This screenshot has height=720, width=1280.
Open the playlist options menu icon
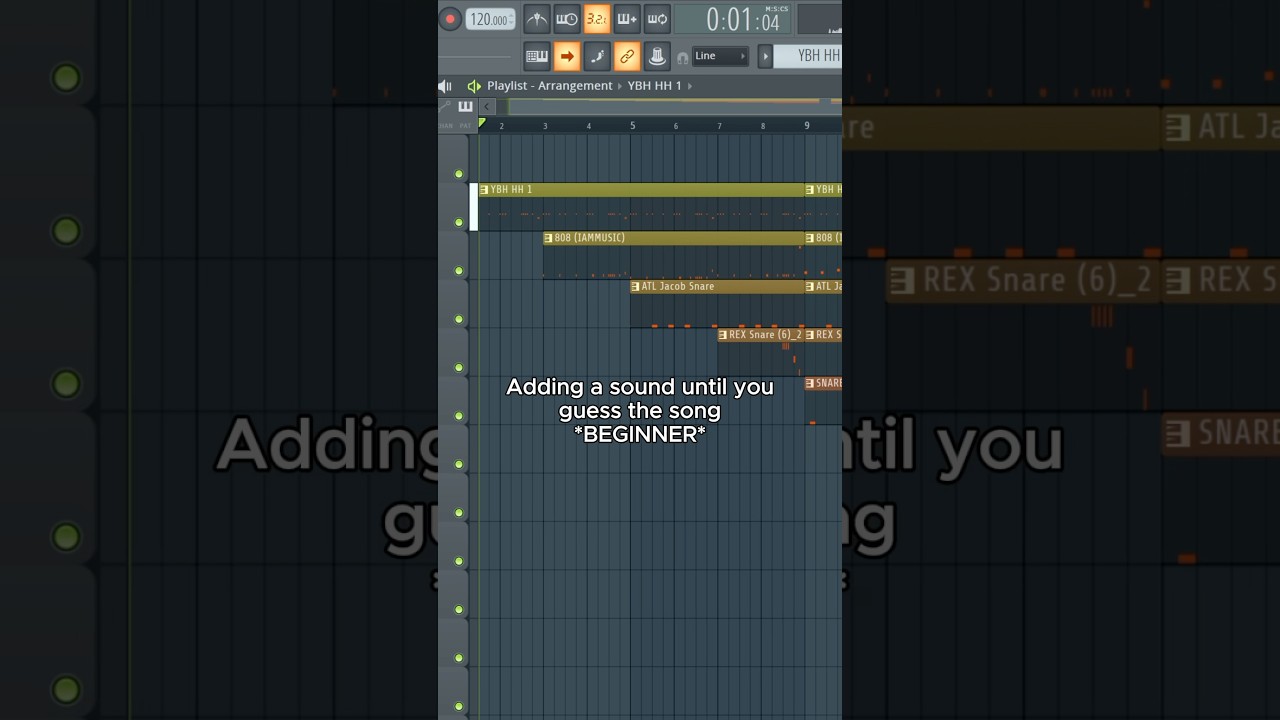tap(445, 86)
